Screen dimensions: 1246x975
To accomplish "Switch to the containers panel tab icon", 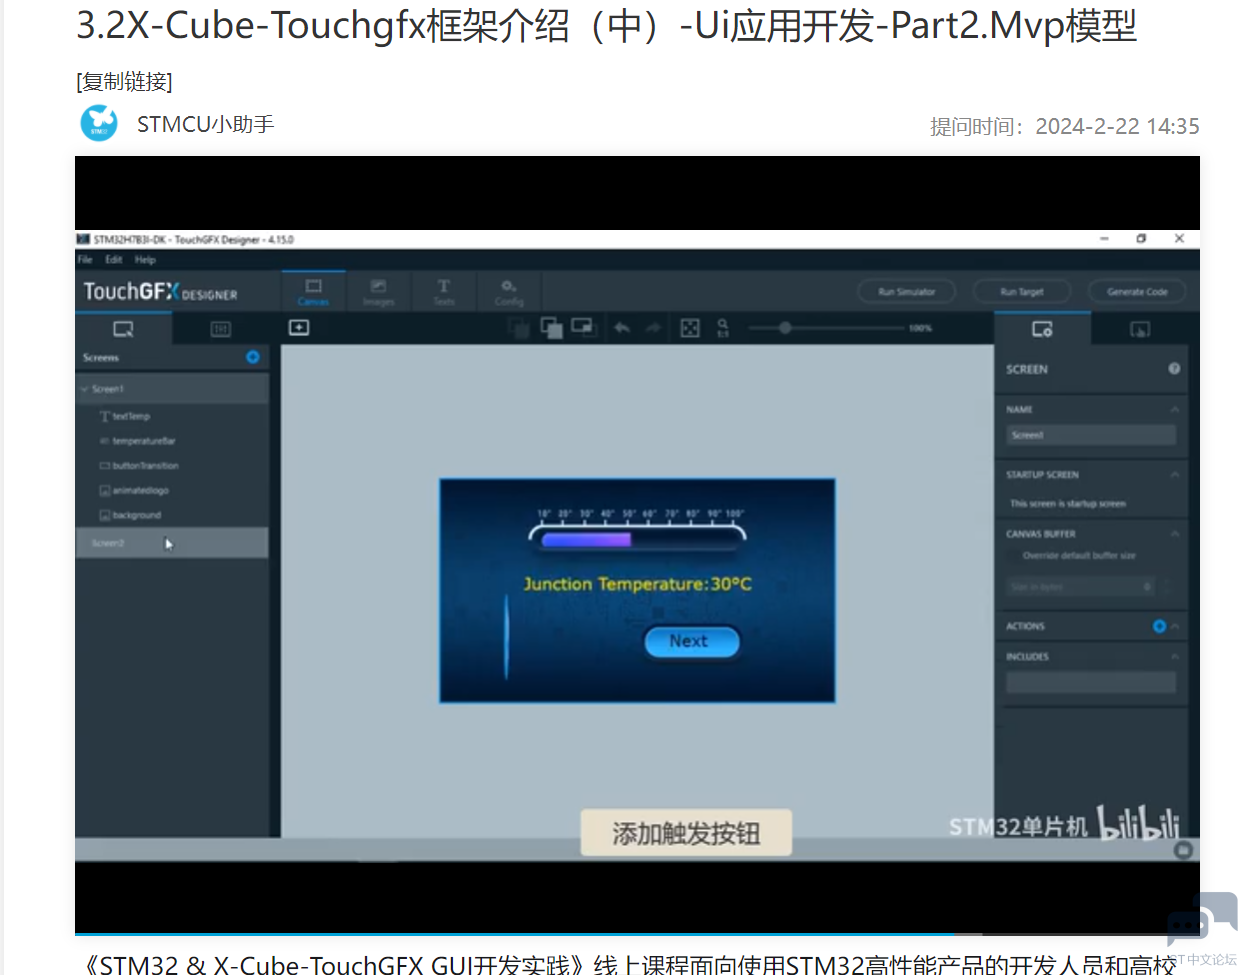I will tap(221, 329).
